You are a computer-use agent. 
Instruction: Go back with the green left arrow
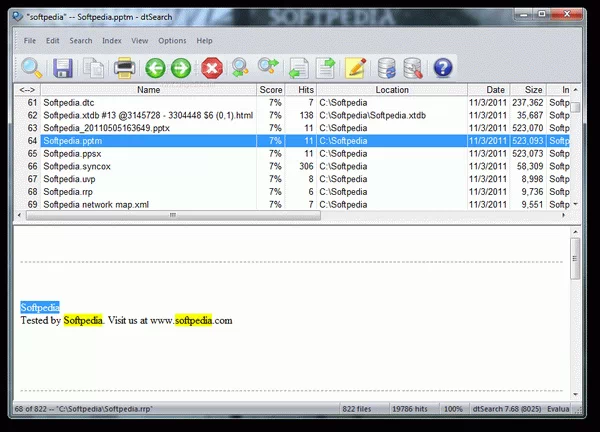coord(154,68)
